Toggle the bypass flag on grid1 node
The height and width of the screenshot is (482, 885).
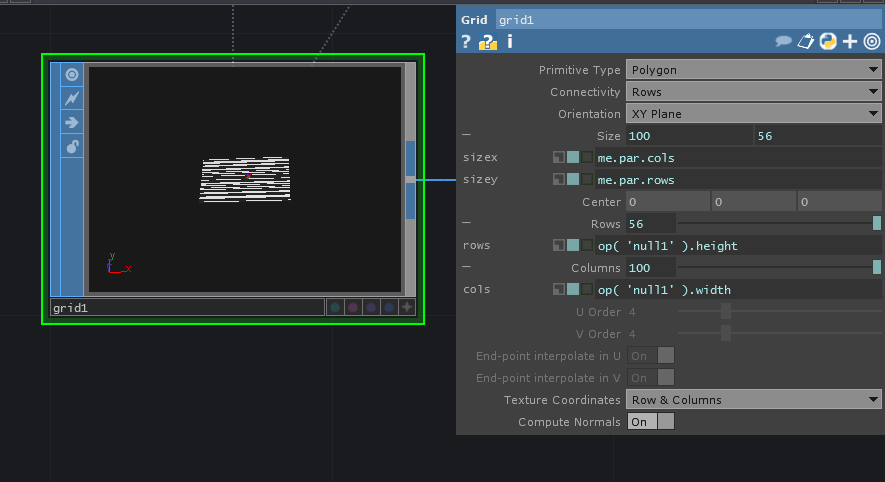[x=72, y=99]
